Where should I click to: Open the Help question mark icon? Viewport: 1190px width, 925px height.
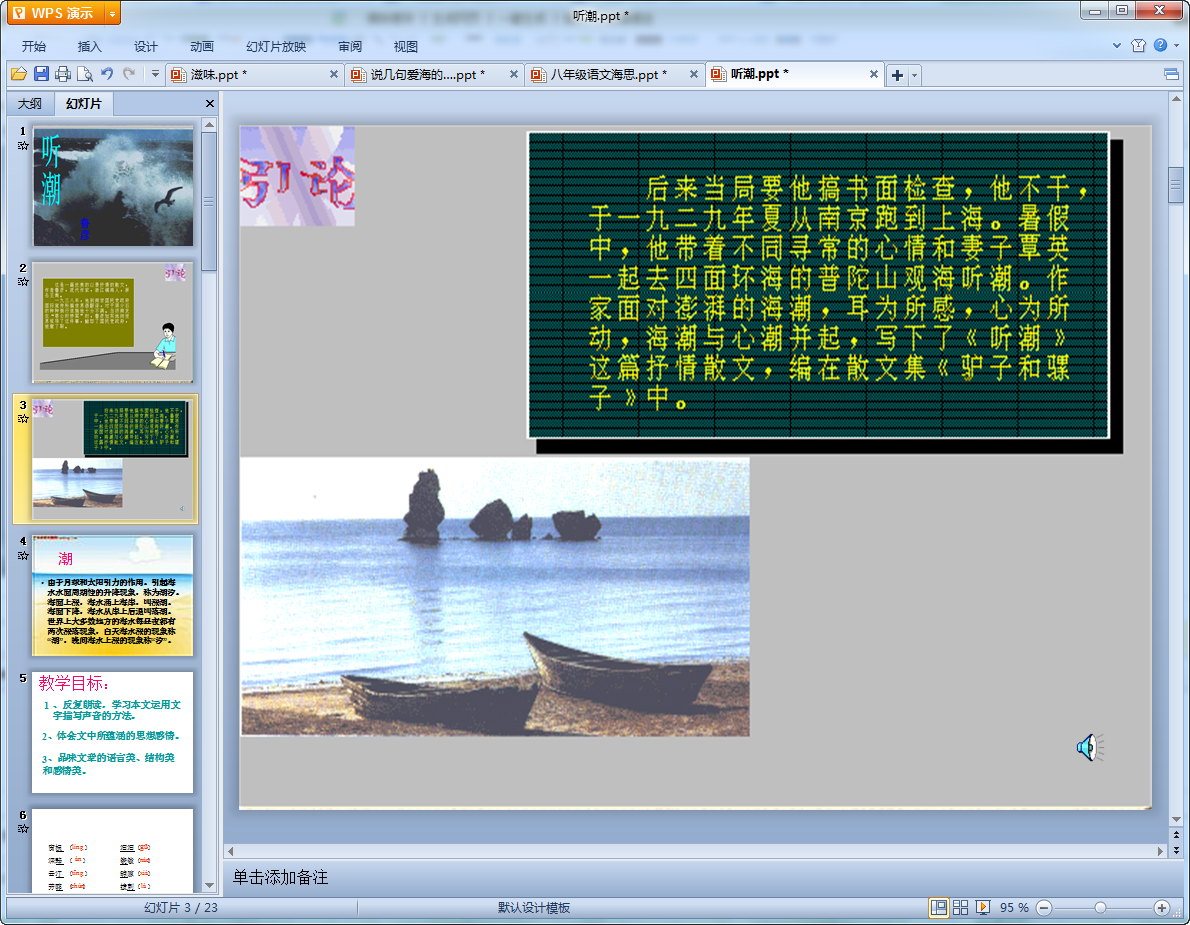(x=1160, y=45)
